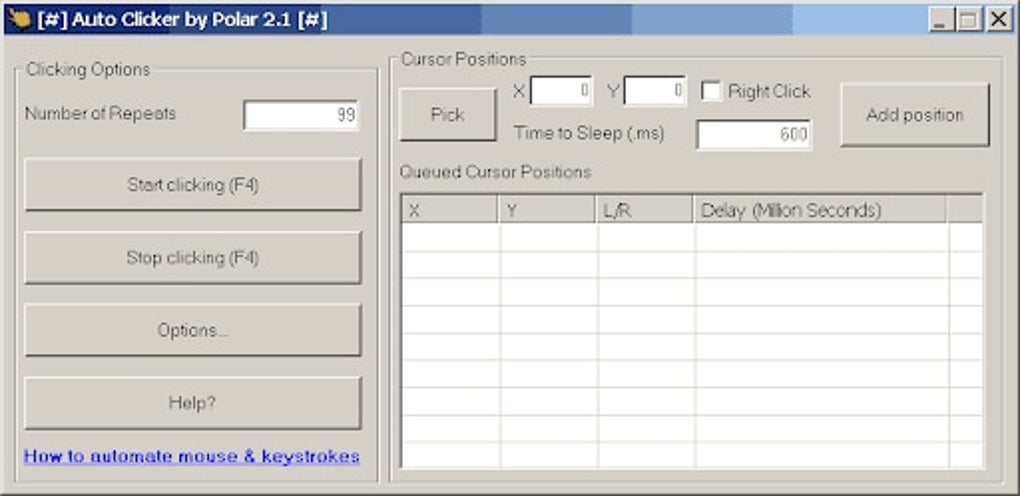Click the Time to Sleep (.ms) field
Screen dimensions: 1020x496
753,135
